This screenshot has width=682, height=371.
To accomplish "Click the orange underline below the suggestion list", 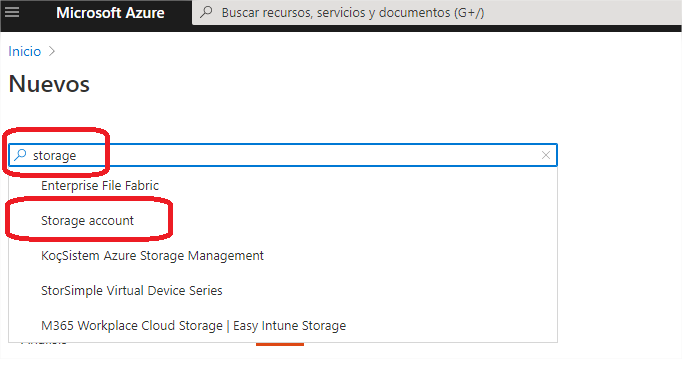I will coord(280,344).
